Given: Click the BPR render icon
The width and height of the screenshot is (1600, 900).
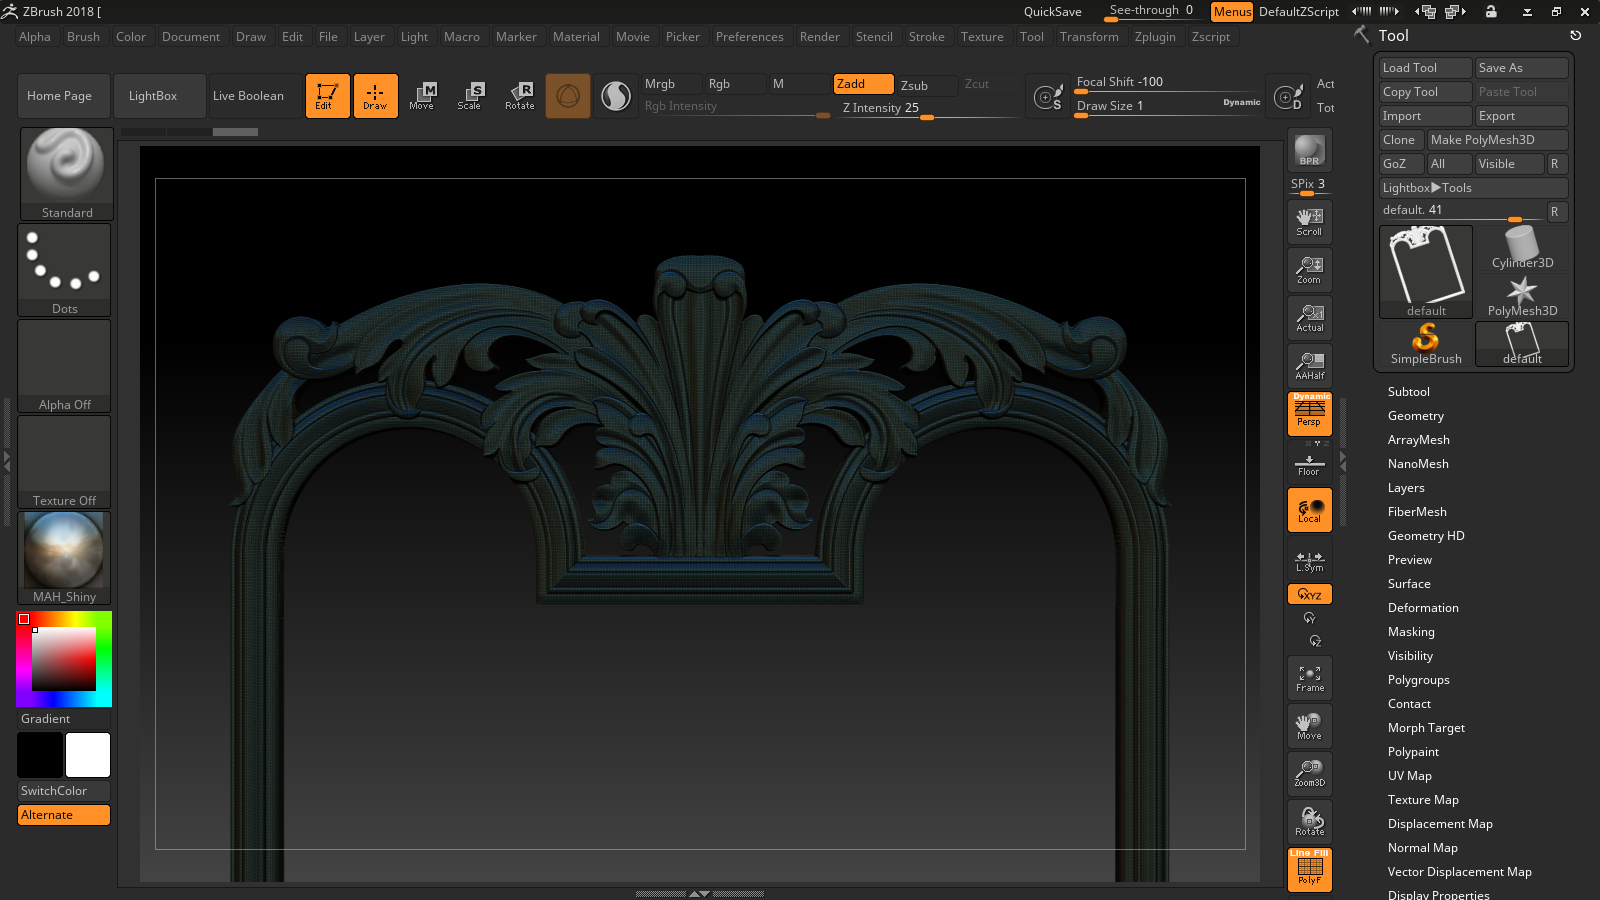Looking at the screenshot, I should pos(1309,150).
